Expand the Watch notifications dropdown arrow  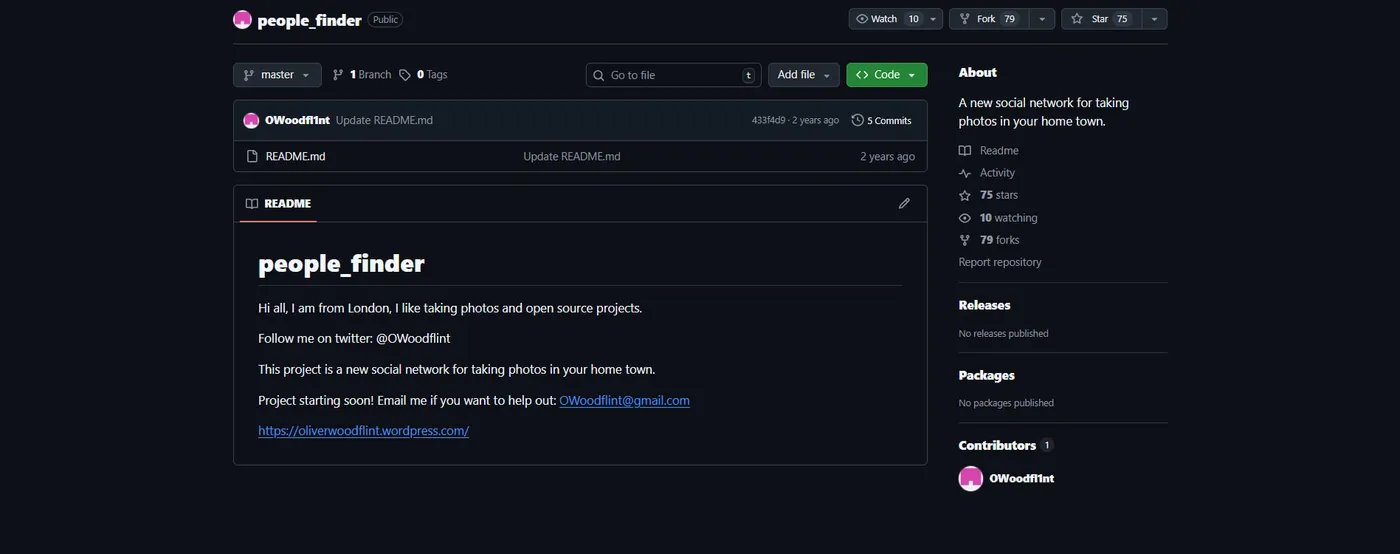pyautogui.click(x=933, y=19)
